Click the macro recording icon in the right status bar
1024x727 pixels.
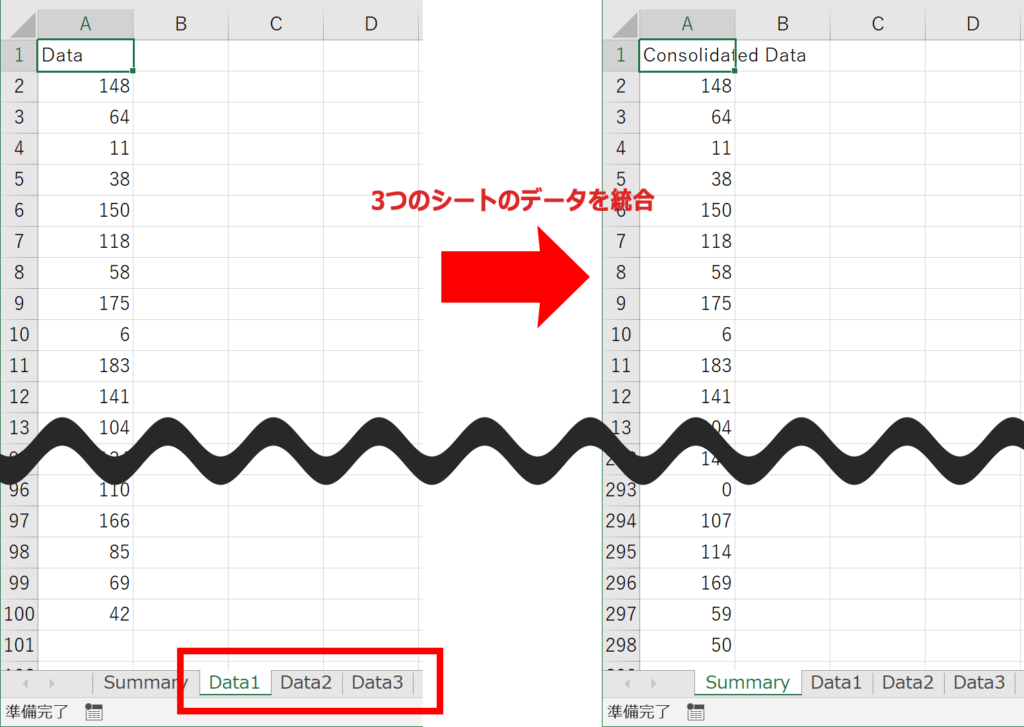coord(696,712)
